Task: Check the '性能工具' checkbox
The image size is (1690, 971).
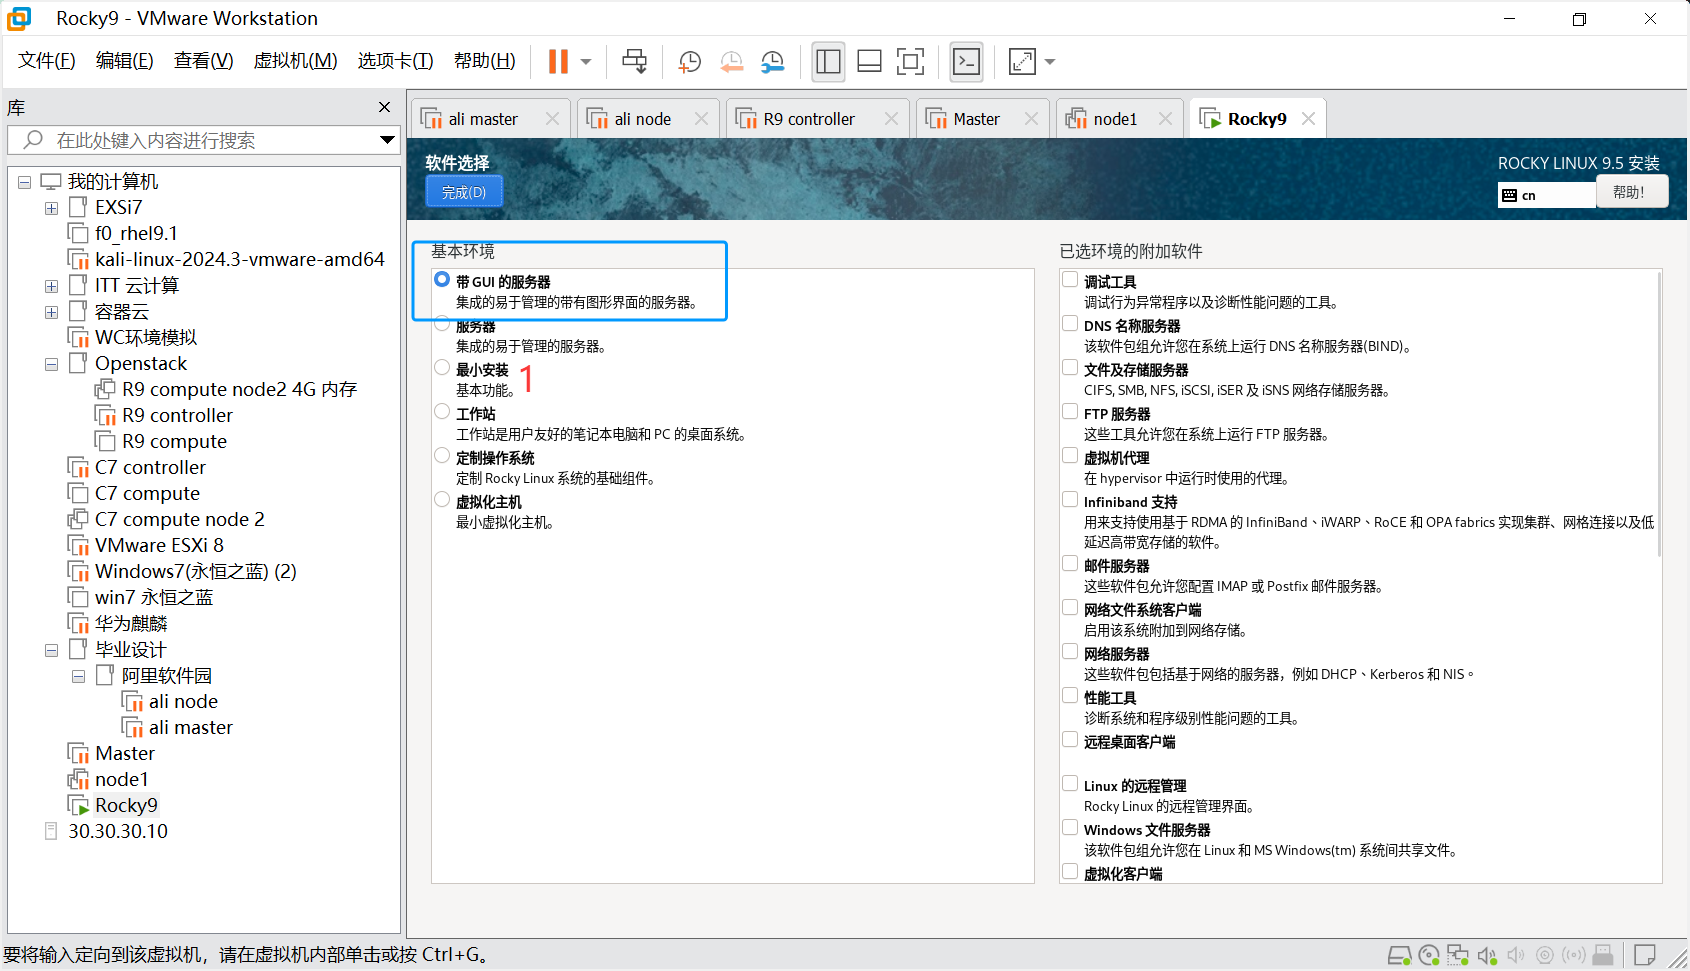Action: 1070,696
